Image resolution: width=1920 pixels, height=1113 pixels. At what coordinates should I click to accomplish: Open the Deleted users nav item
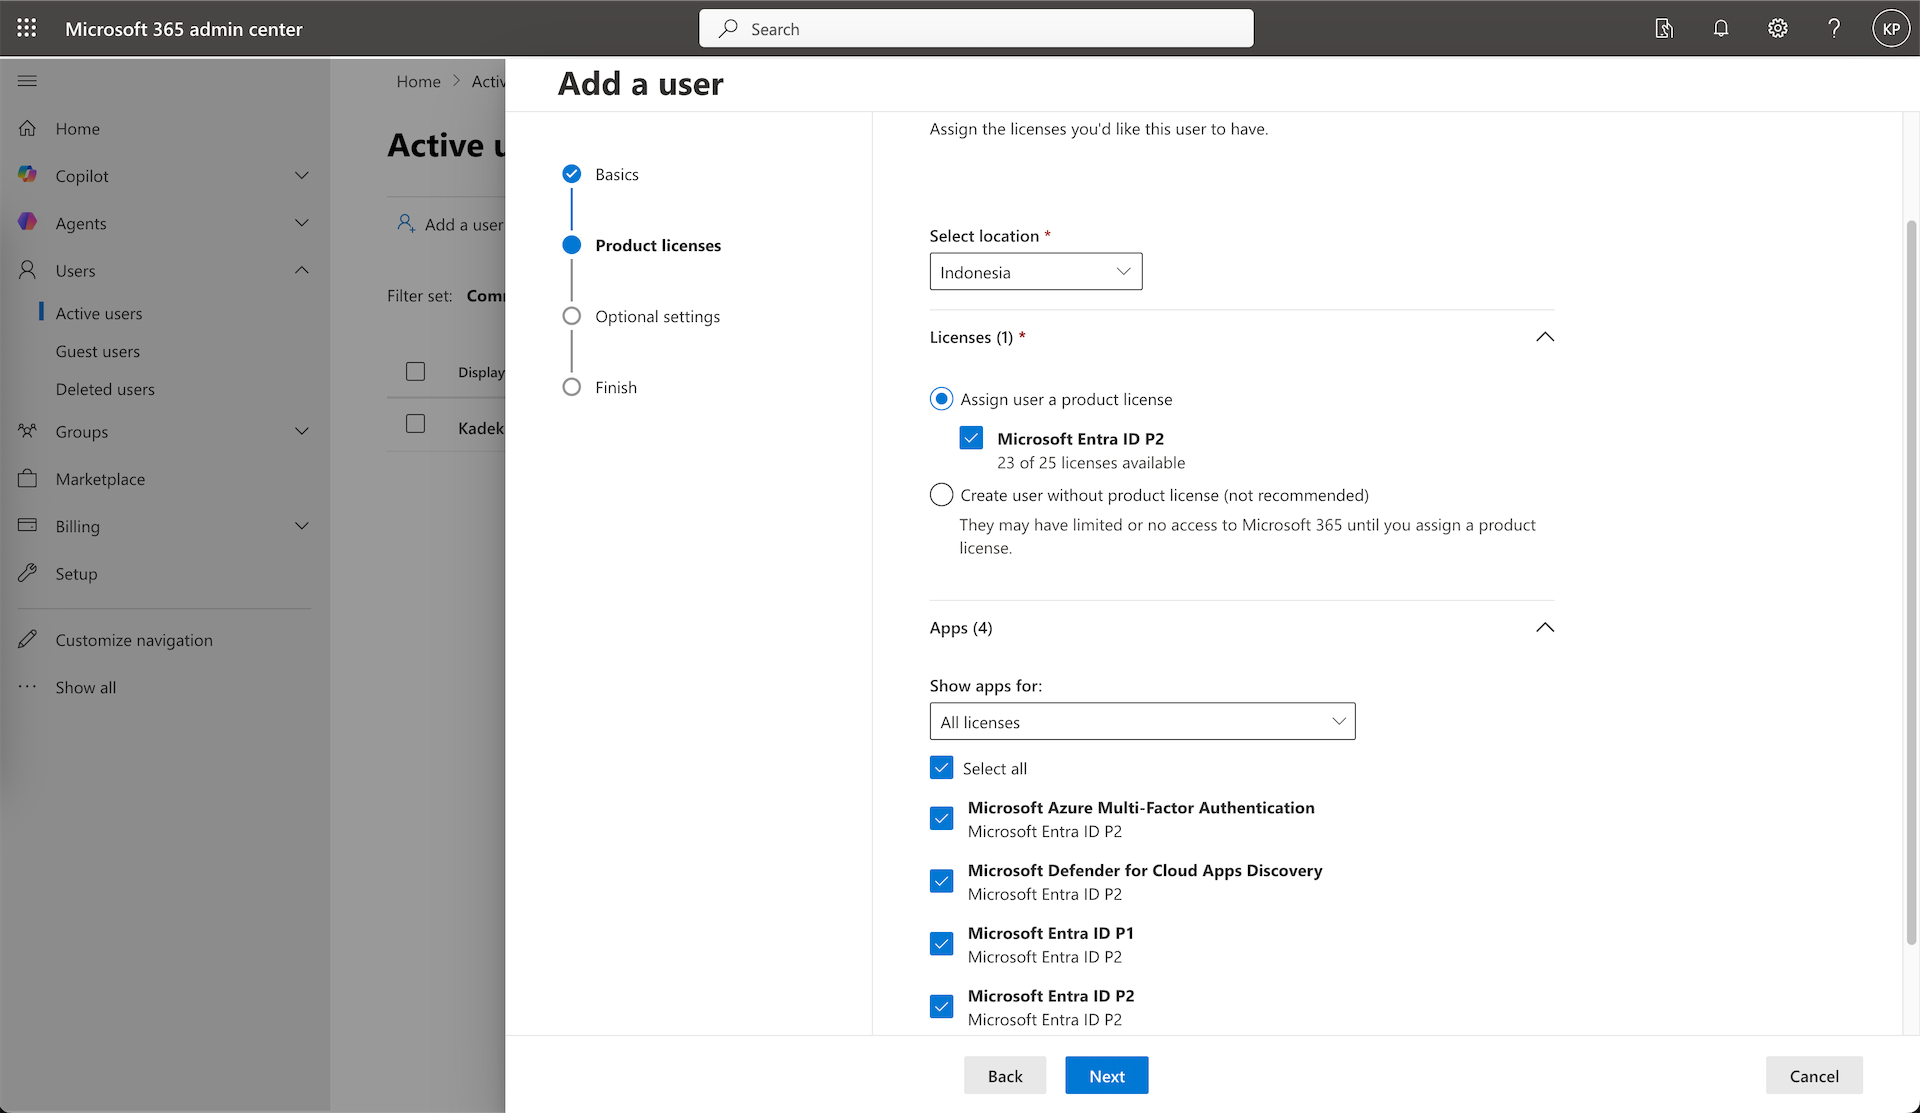coord(105,389)
